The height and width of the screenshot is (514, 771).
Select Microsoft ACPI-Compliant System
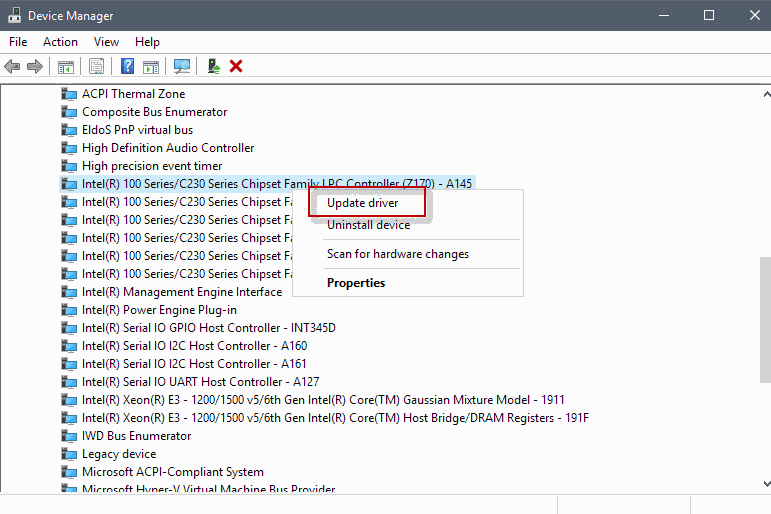click(173, 472)
